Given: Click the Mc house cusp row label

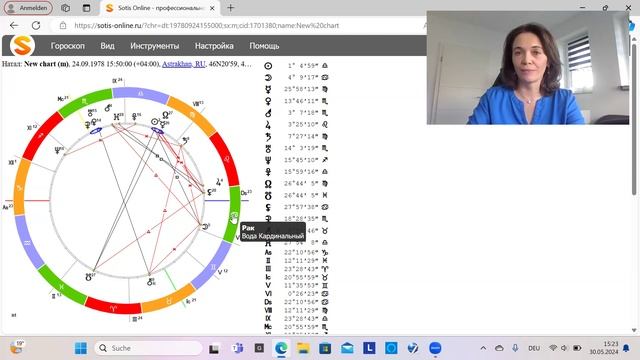Looking at the screenshot, I should tap(268, 327).
